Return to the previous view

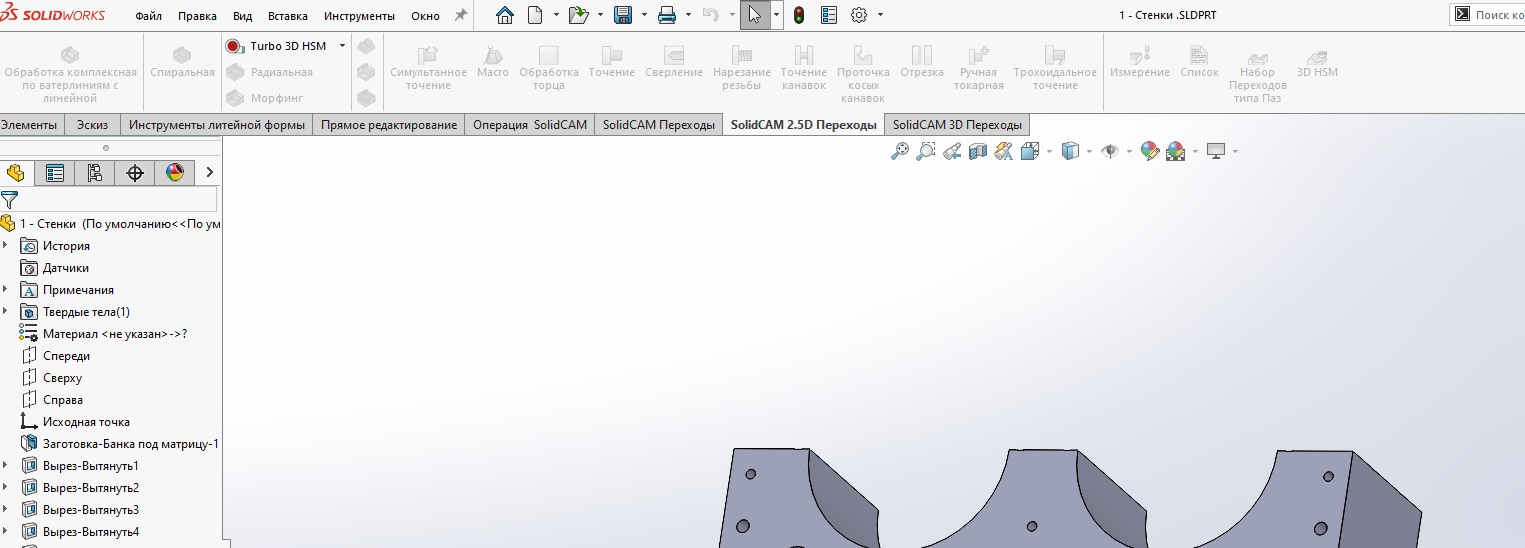point(952,151)
